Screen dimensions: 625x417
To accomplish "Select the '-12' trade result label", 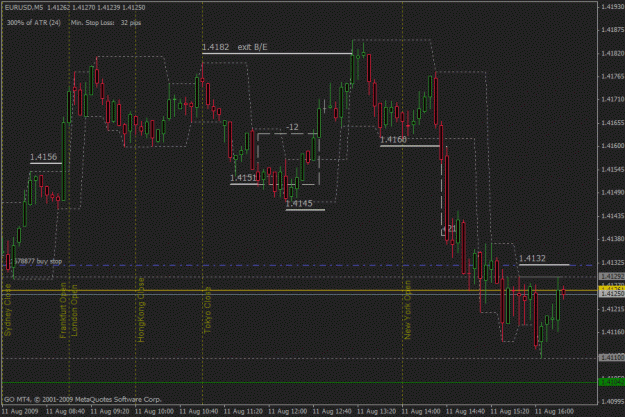I will coord(292,127).
